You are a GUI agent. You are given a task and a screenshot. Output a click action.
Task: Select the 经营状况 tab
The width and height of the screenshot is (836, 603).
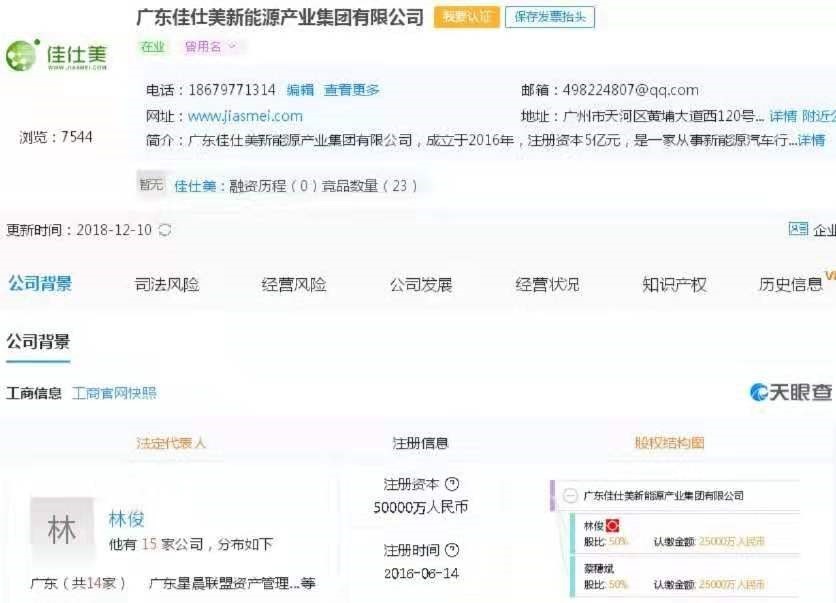(548, 285)
